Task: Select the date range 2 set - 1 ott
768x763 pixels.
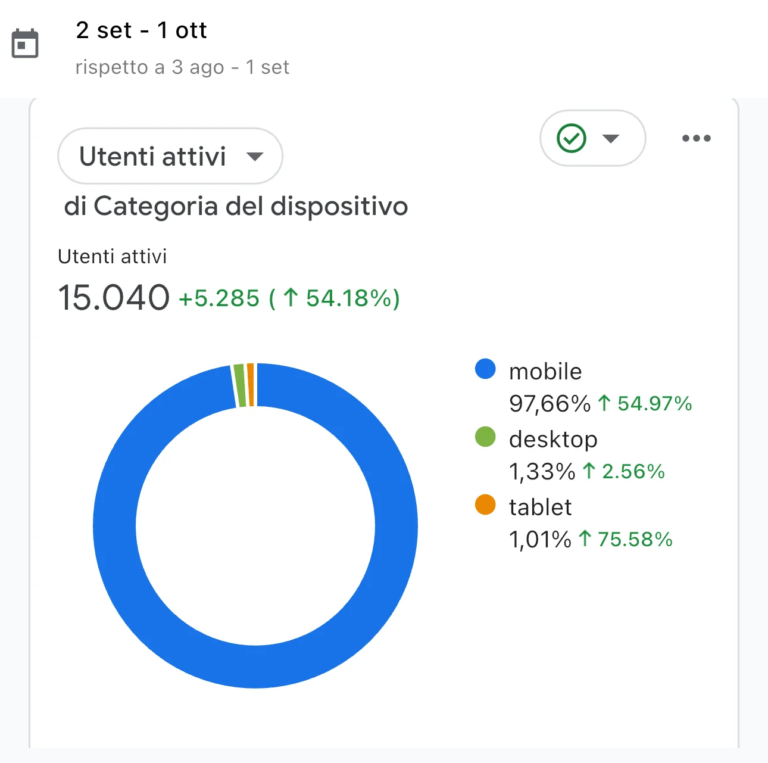Action: pos(141,30)
